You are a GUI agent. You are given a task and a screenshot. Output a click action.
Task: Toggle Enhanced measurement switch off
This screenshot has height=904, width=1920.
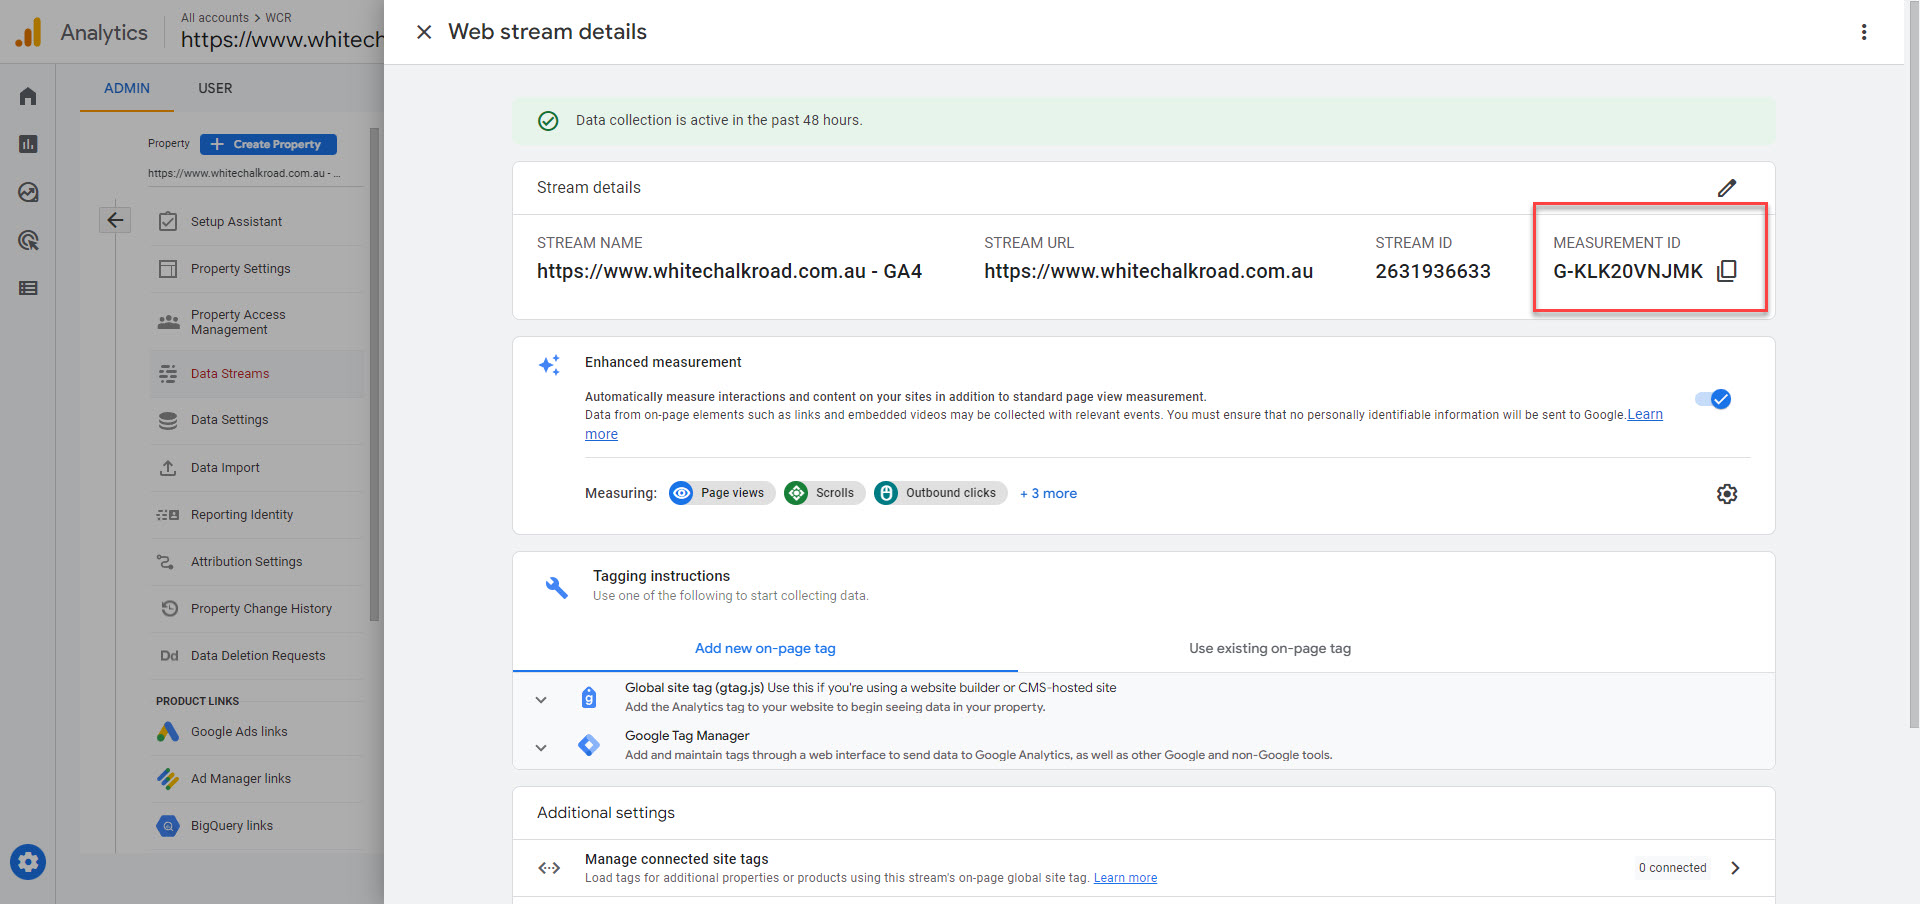(1713, 399)
